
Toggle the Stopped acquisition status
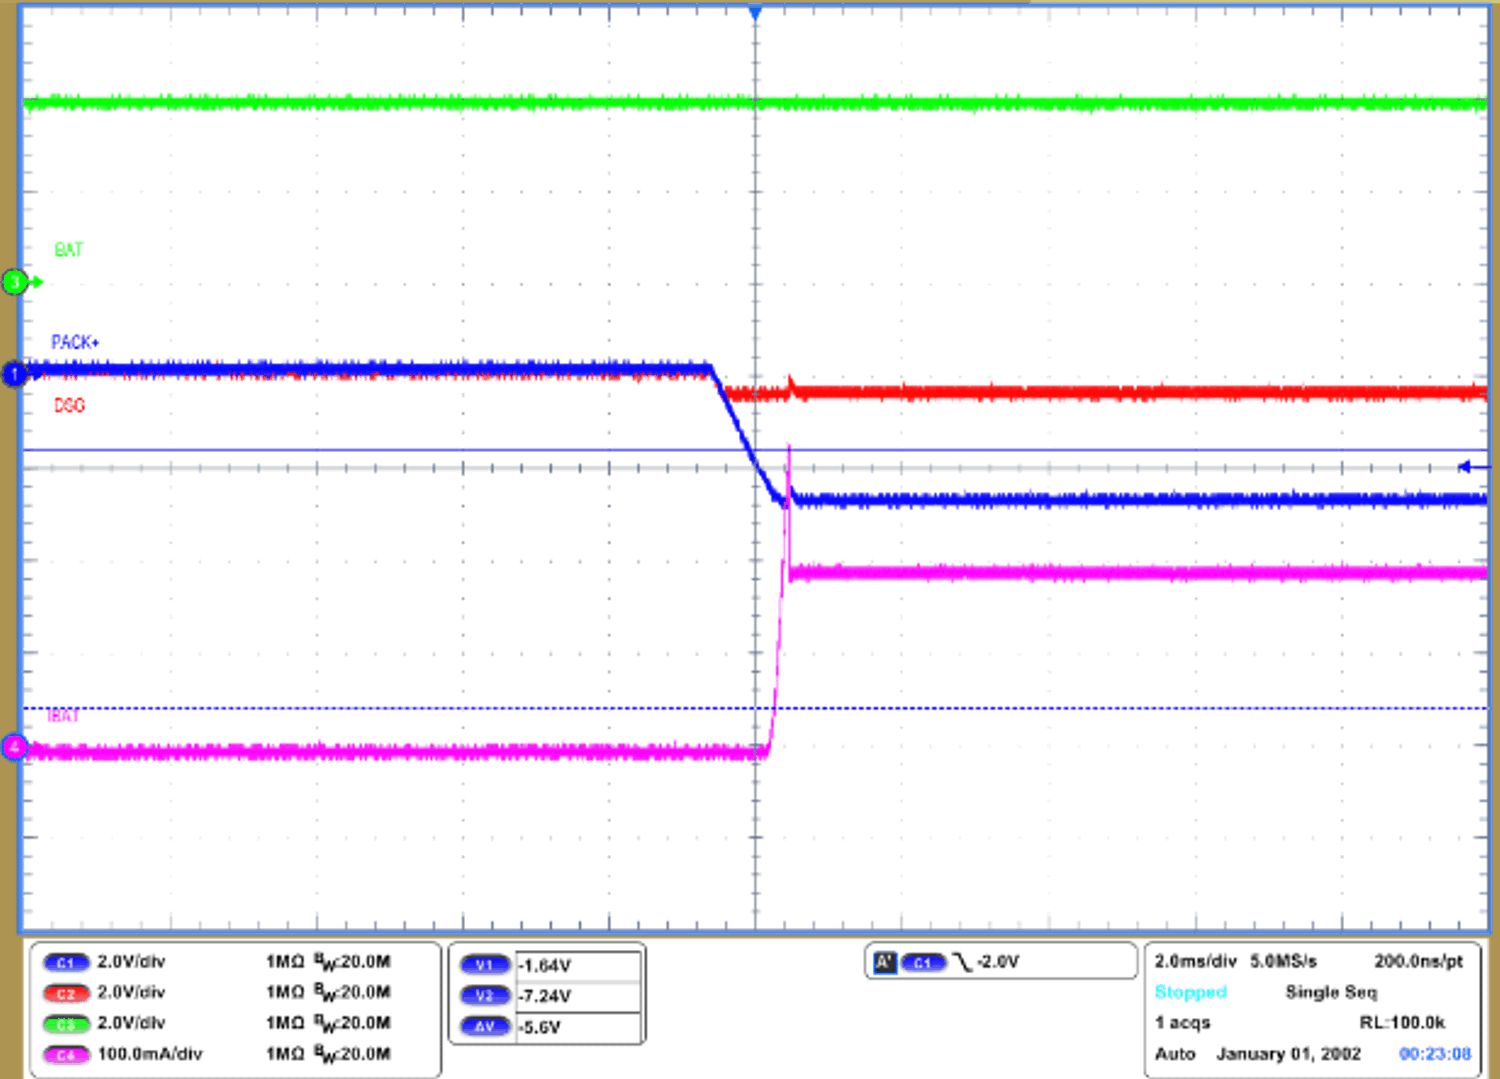tap(1190, 992)
